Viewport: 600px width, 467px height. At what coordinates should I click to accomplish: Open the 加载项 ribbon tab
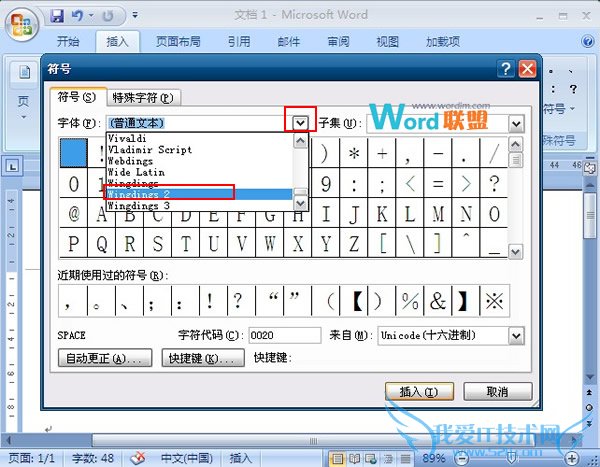443,41
